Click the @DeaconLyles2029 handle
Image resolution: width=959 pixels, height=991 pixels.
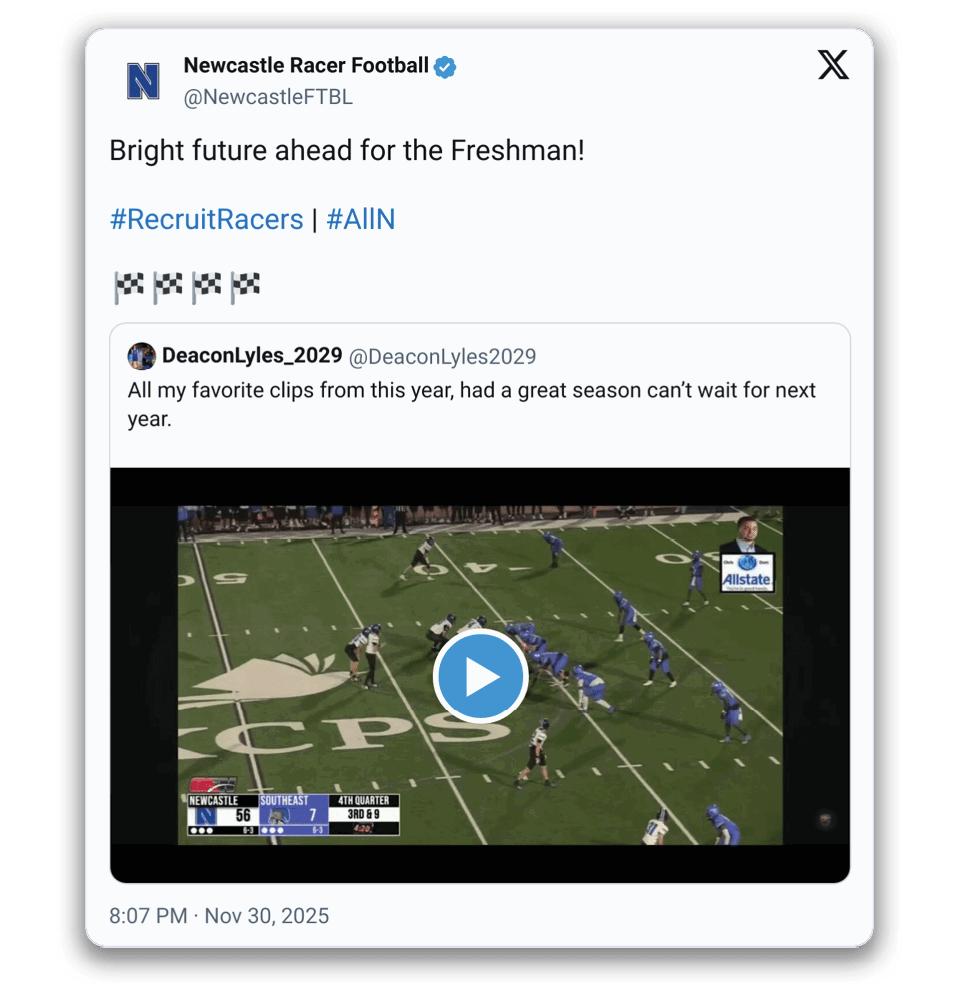tap(442, 356)
